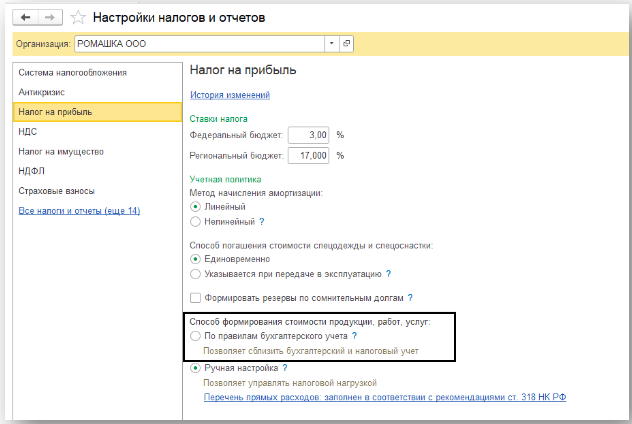Open organization card with the open button icon
The image size is (632, 424).
347,44
